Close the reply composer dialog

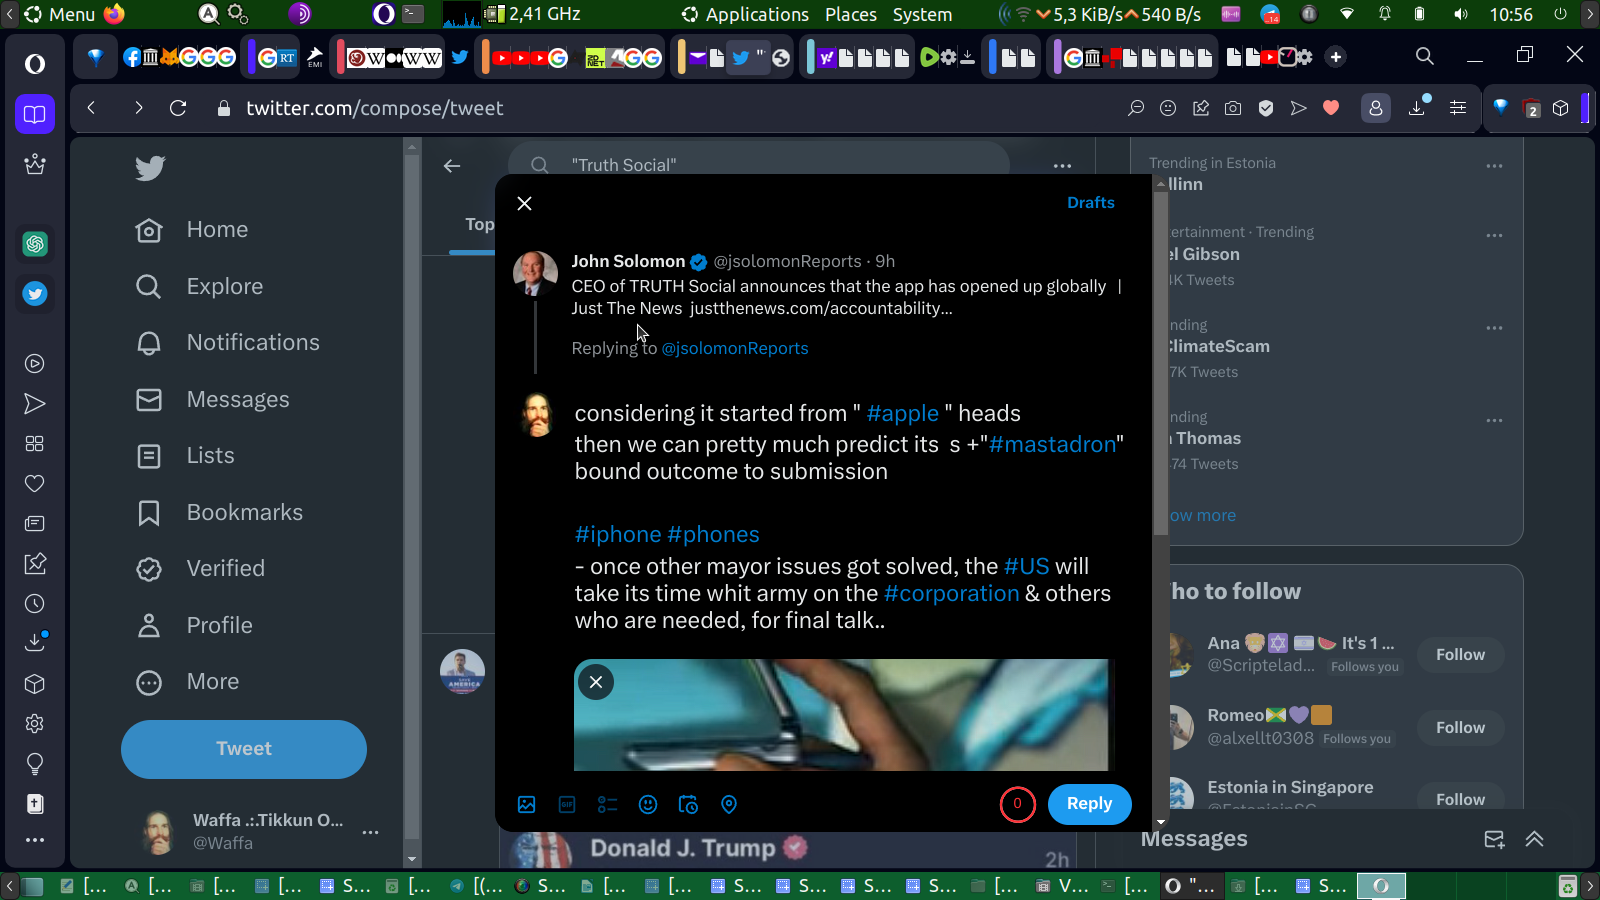click(x=524, y=203)
